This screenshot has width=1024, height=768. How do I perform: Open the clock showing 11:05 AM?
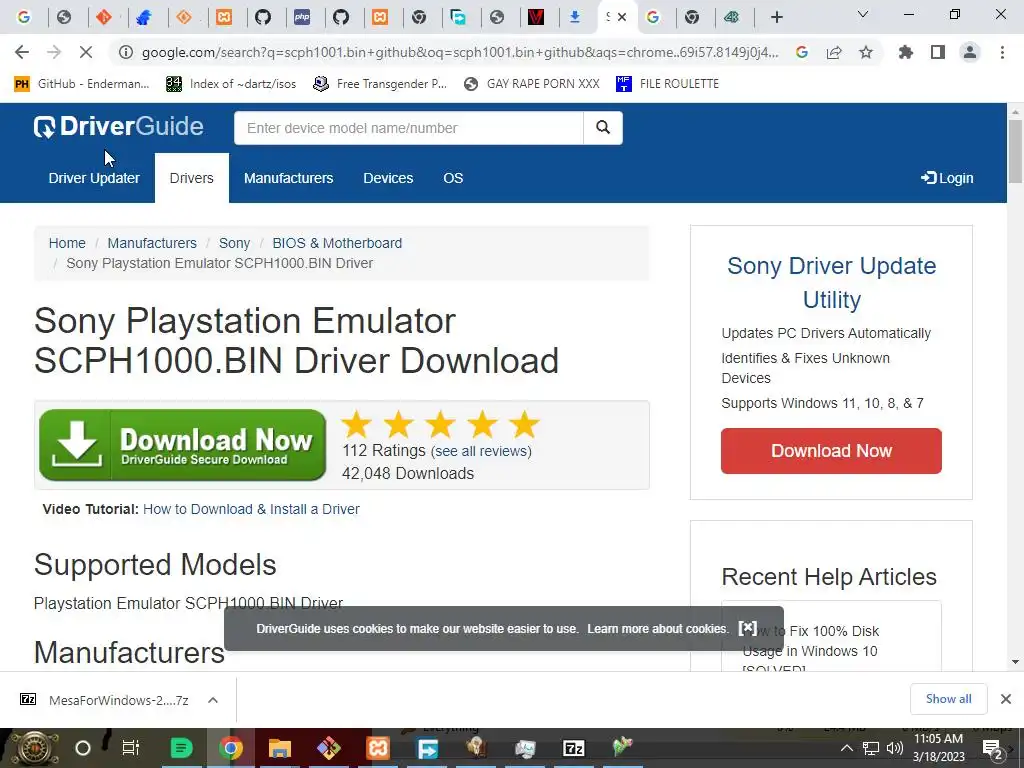click(x=938, y=748)
